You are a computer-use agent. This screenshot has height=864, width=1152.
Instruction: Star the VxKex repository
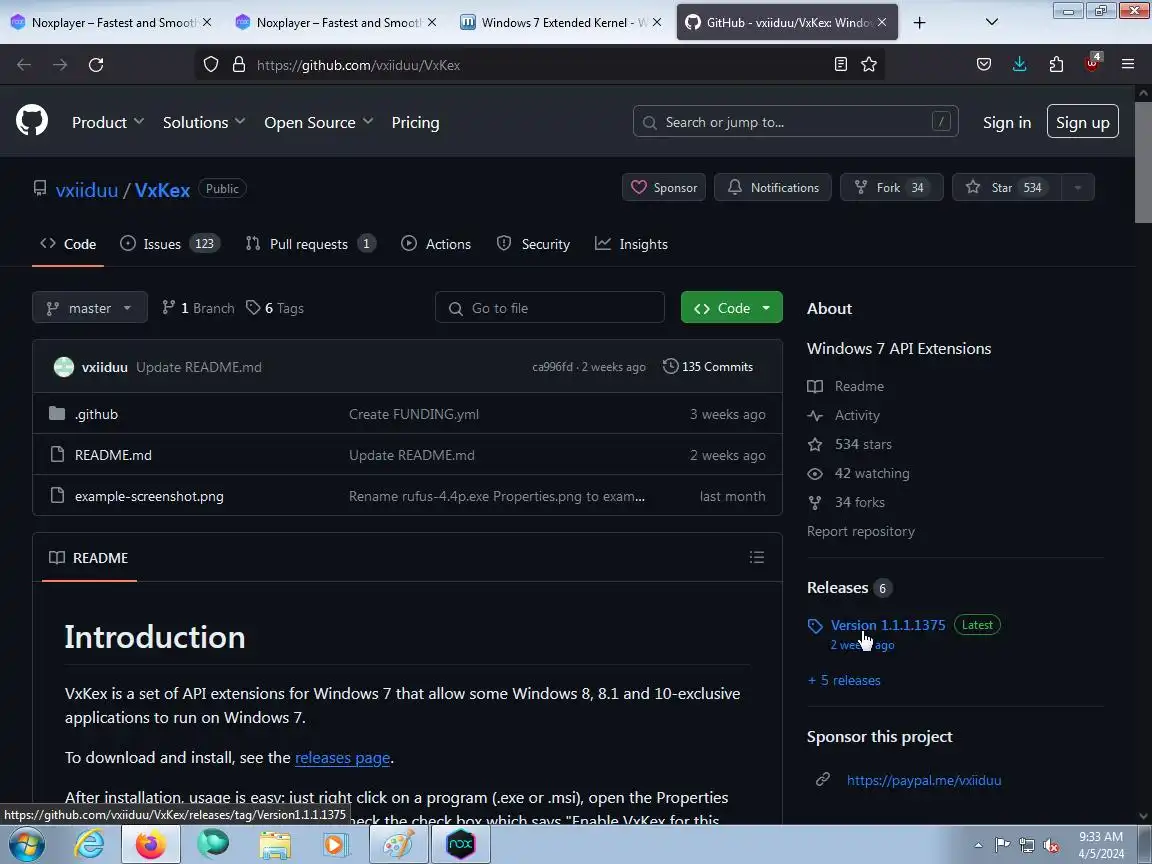(1007, 187)
